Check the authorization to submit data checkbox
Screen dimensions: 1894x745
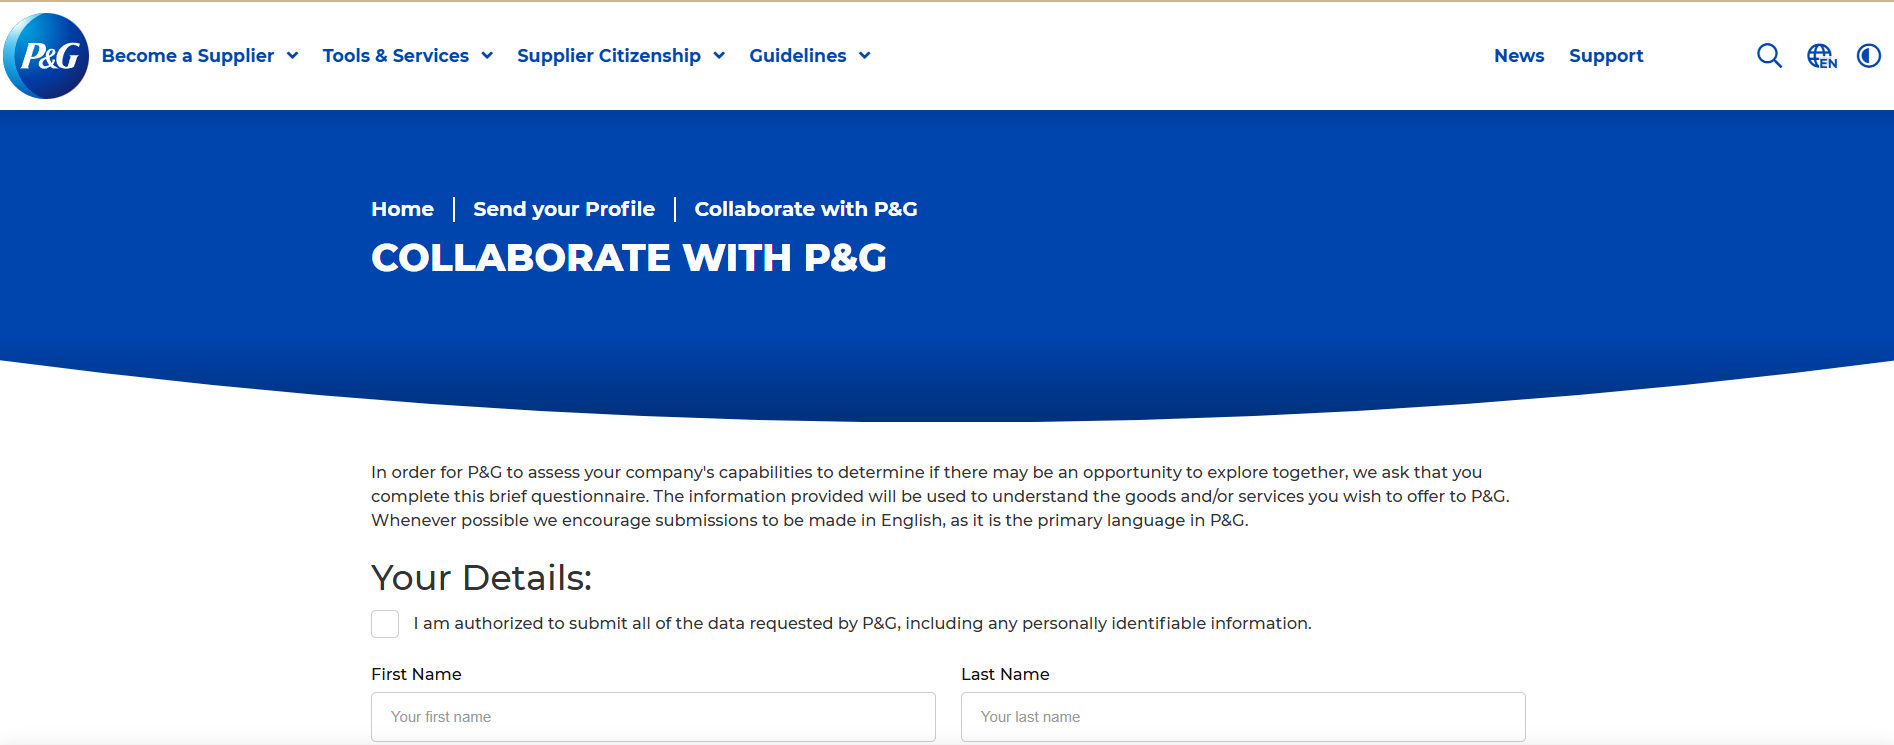pos(385,624)
